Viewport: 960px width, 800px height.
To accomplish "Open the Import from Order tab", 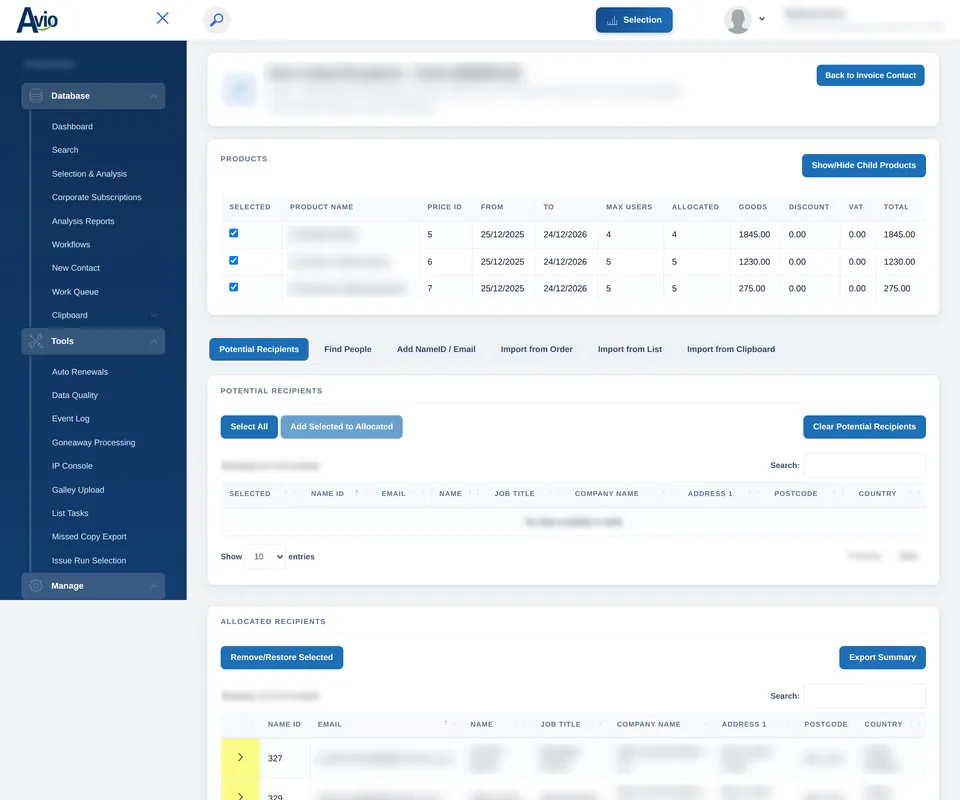I will (536, 350).
